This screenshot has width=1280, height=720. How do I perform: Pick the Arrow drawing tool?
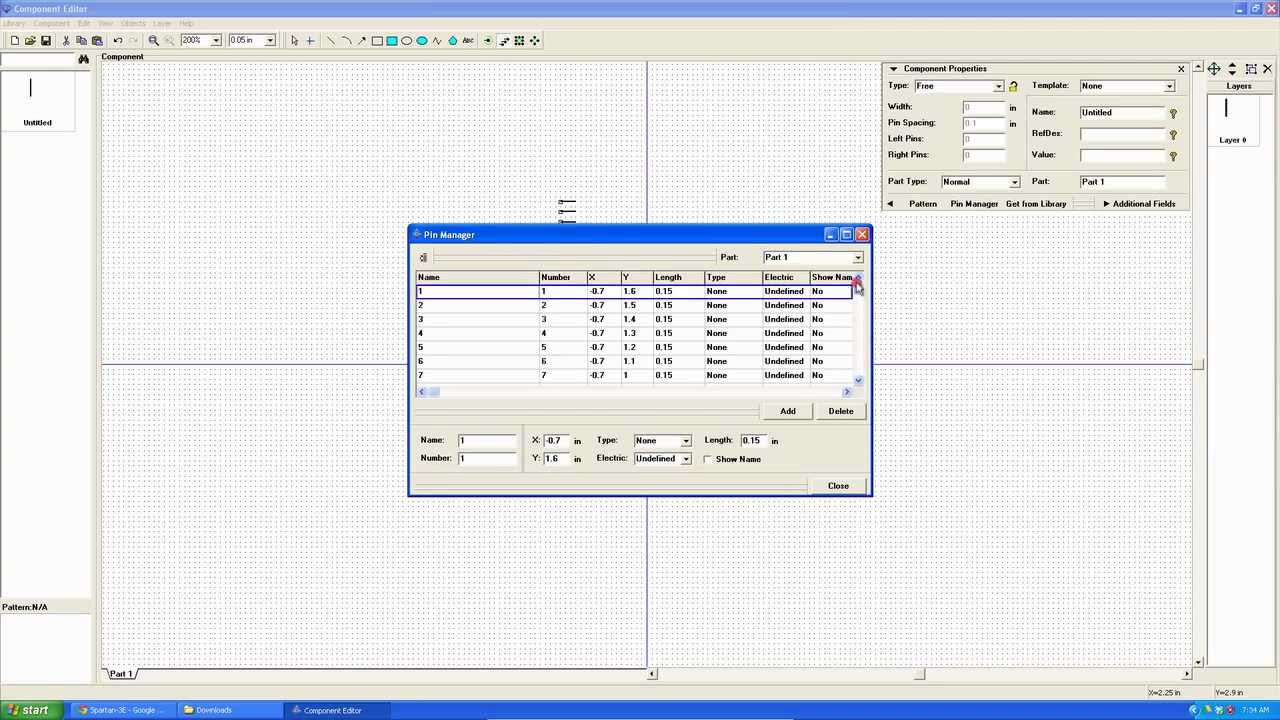pyautogui.click(x=361, y=40)
